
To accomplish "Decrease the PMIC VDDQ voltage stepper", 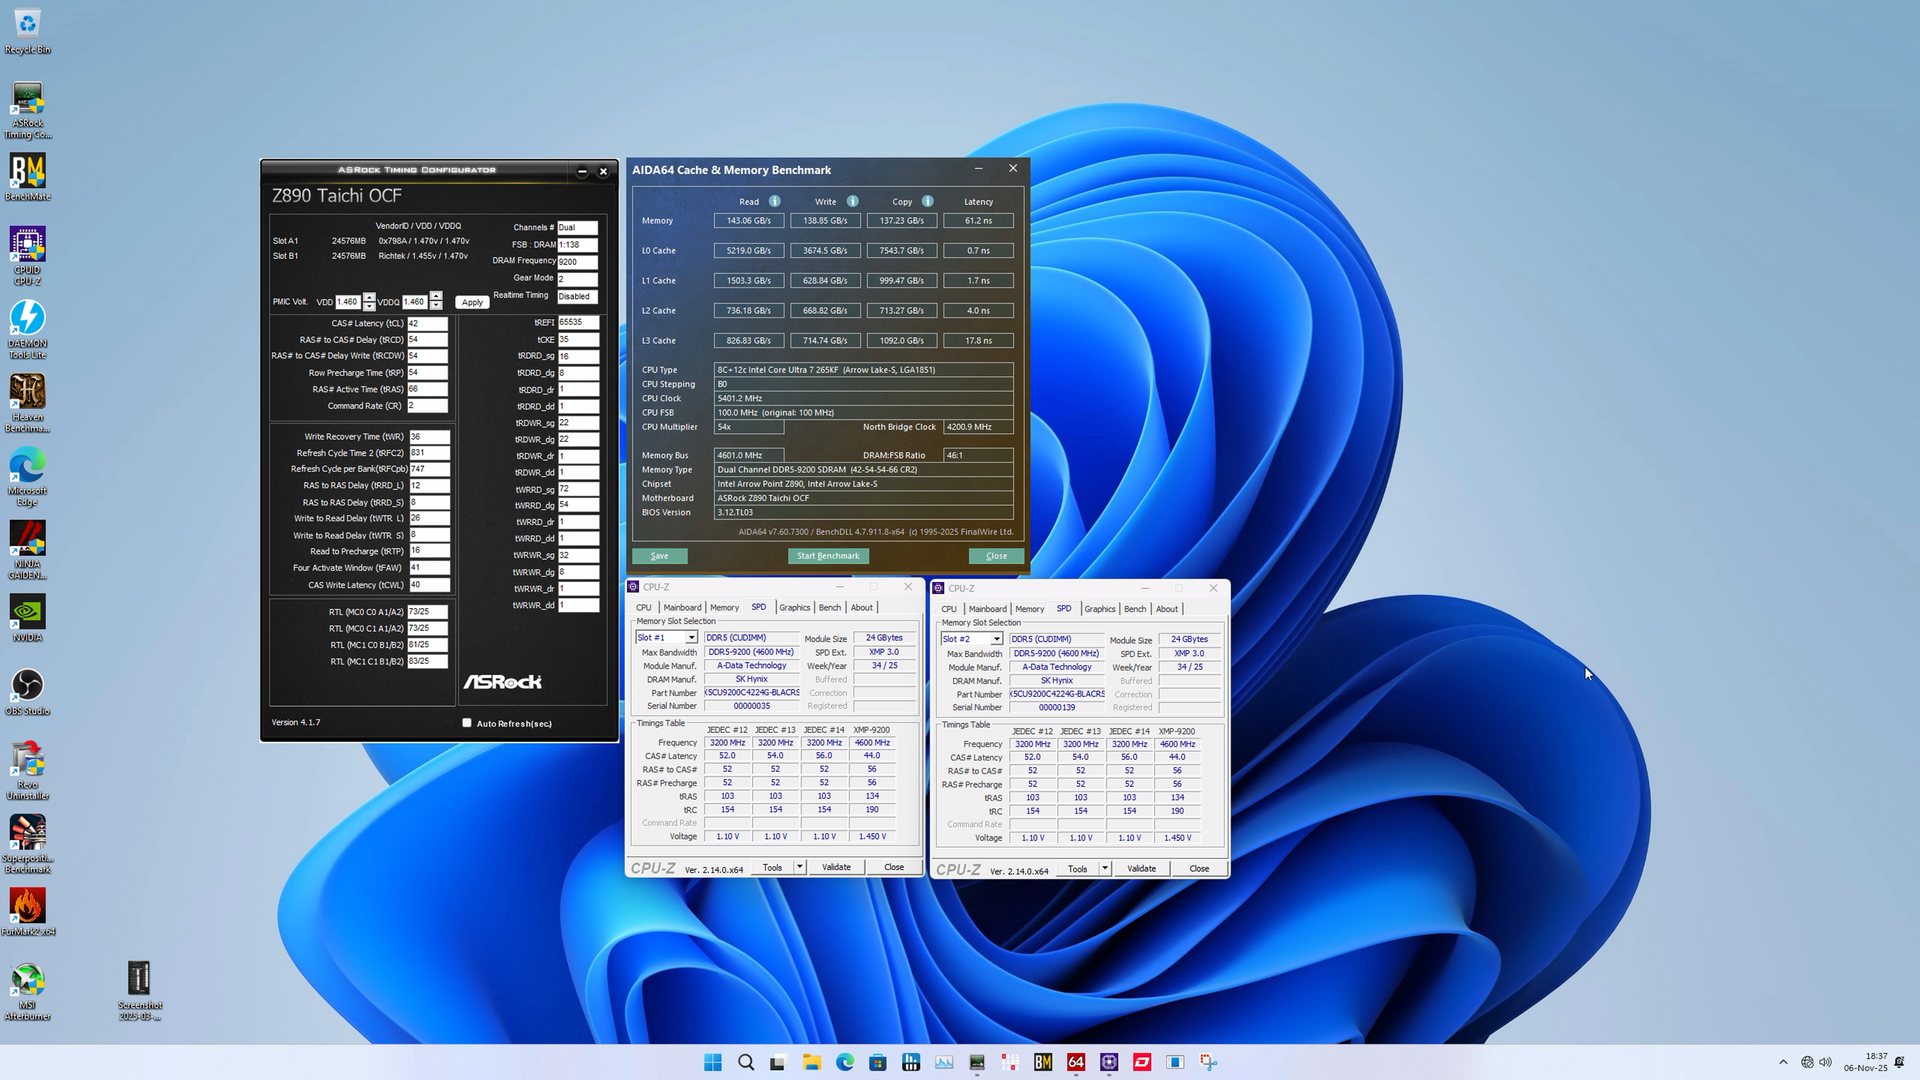I will 436,306.
